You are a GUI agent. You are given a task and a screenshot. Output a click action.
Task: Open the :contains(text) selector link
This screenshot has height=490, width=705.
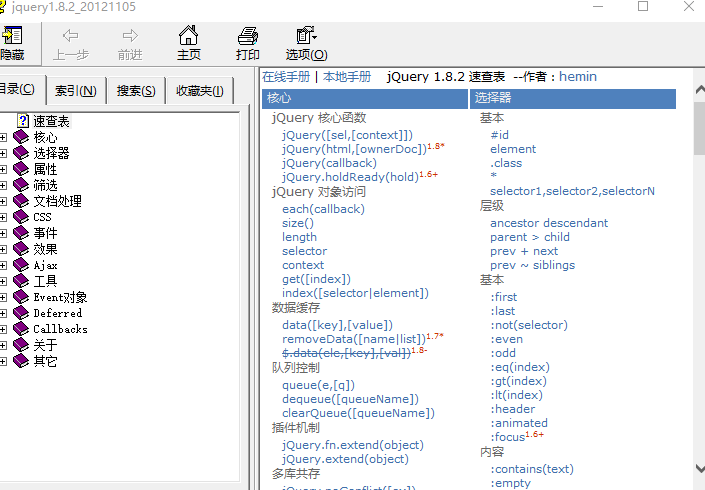click(x=531, y=469)
